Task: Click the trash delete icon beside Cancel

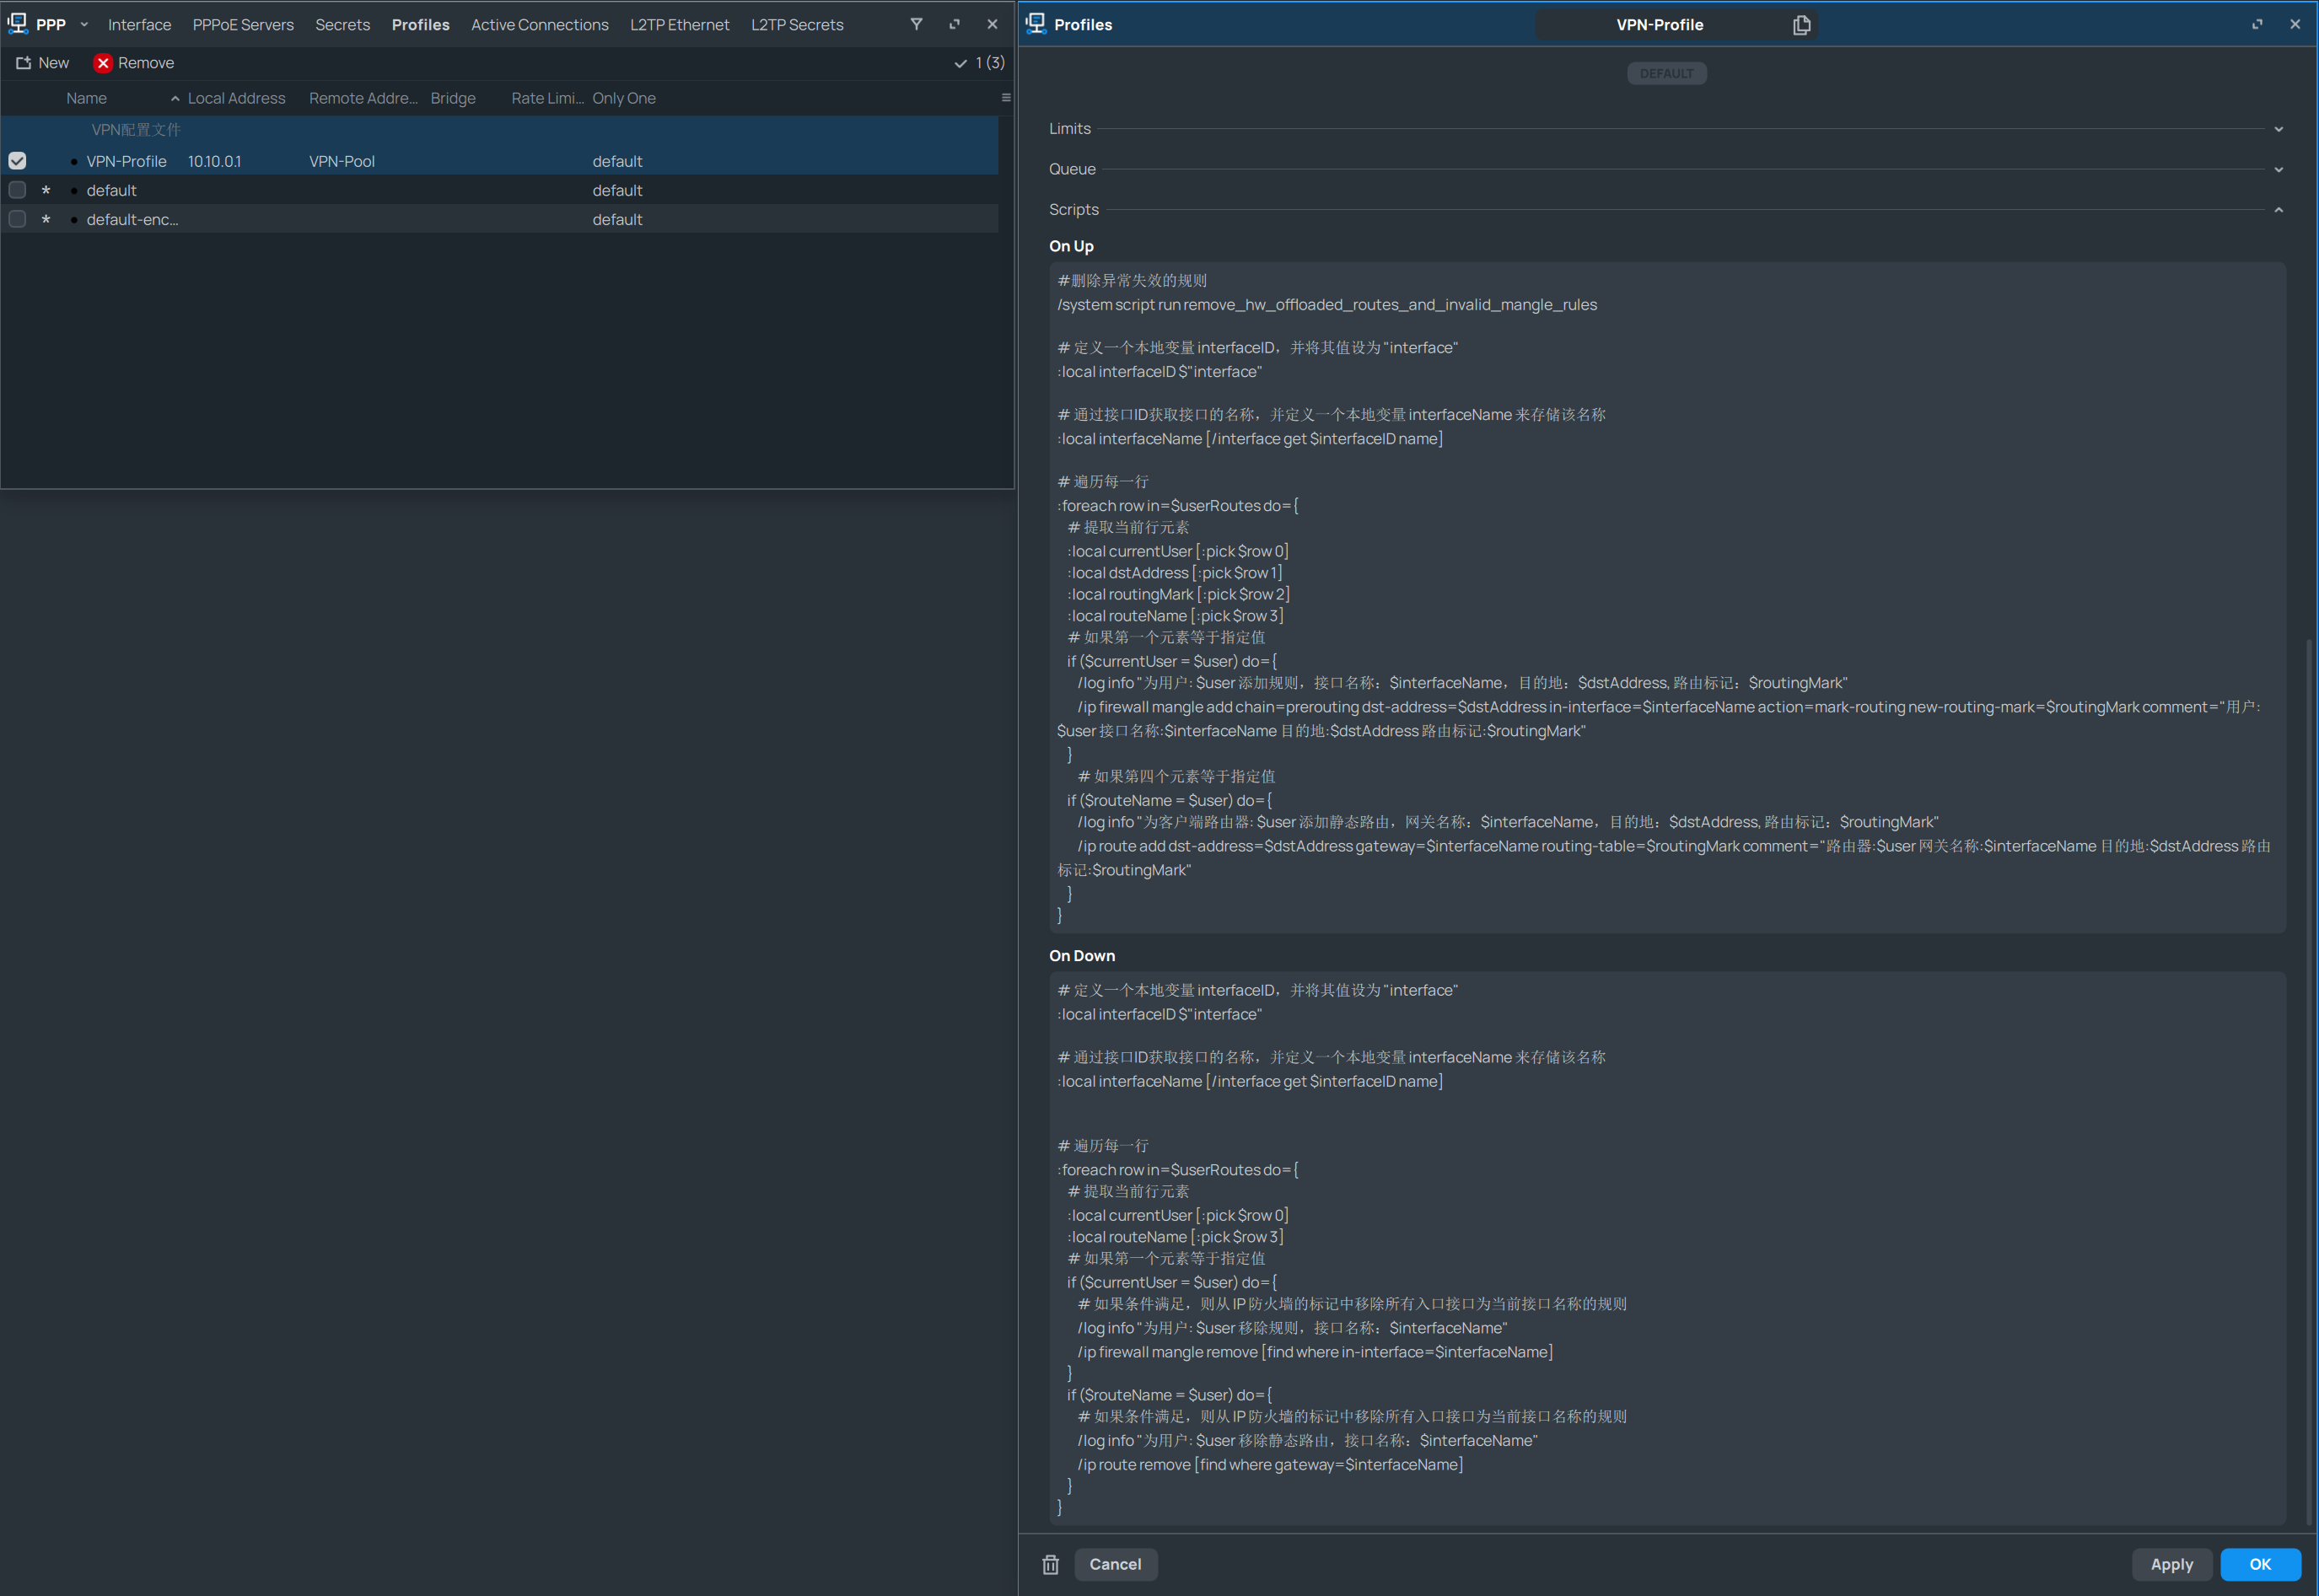Action: point(1050,1564)
